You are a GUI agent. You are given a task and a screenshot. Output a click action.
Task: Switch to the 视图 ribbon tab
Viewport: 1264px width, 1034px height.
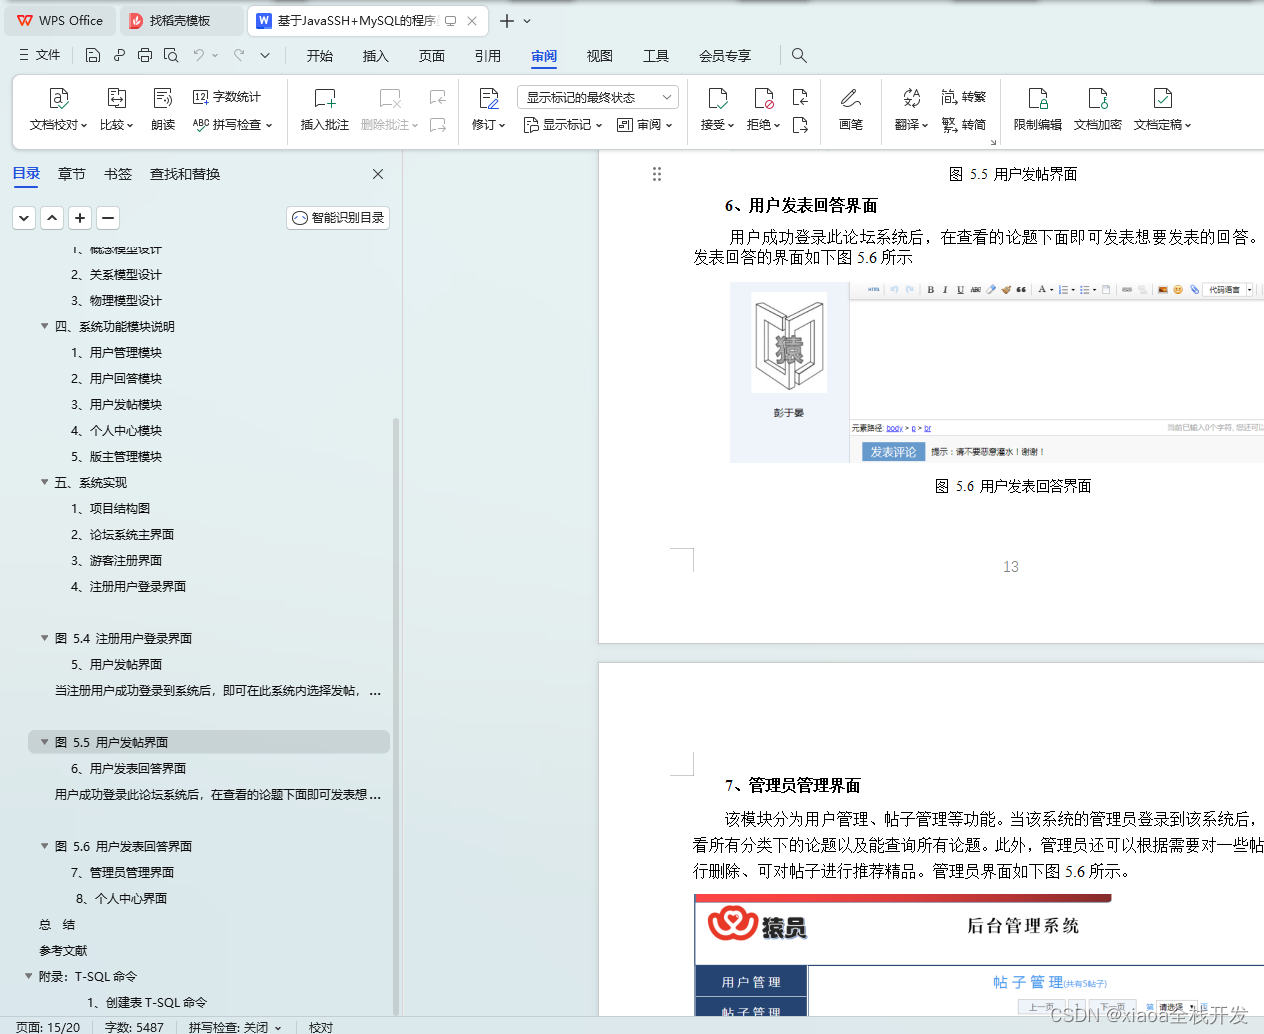coord(599,56)
